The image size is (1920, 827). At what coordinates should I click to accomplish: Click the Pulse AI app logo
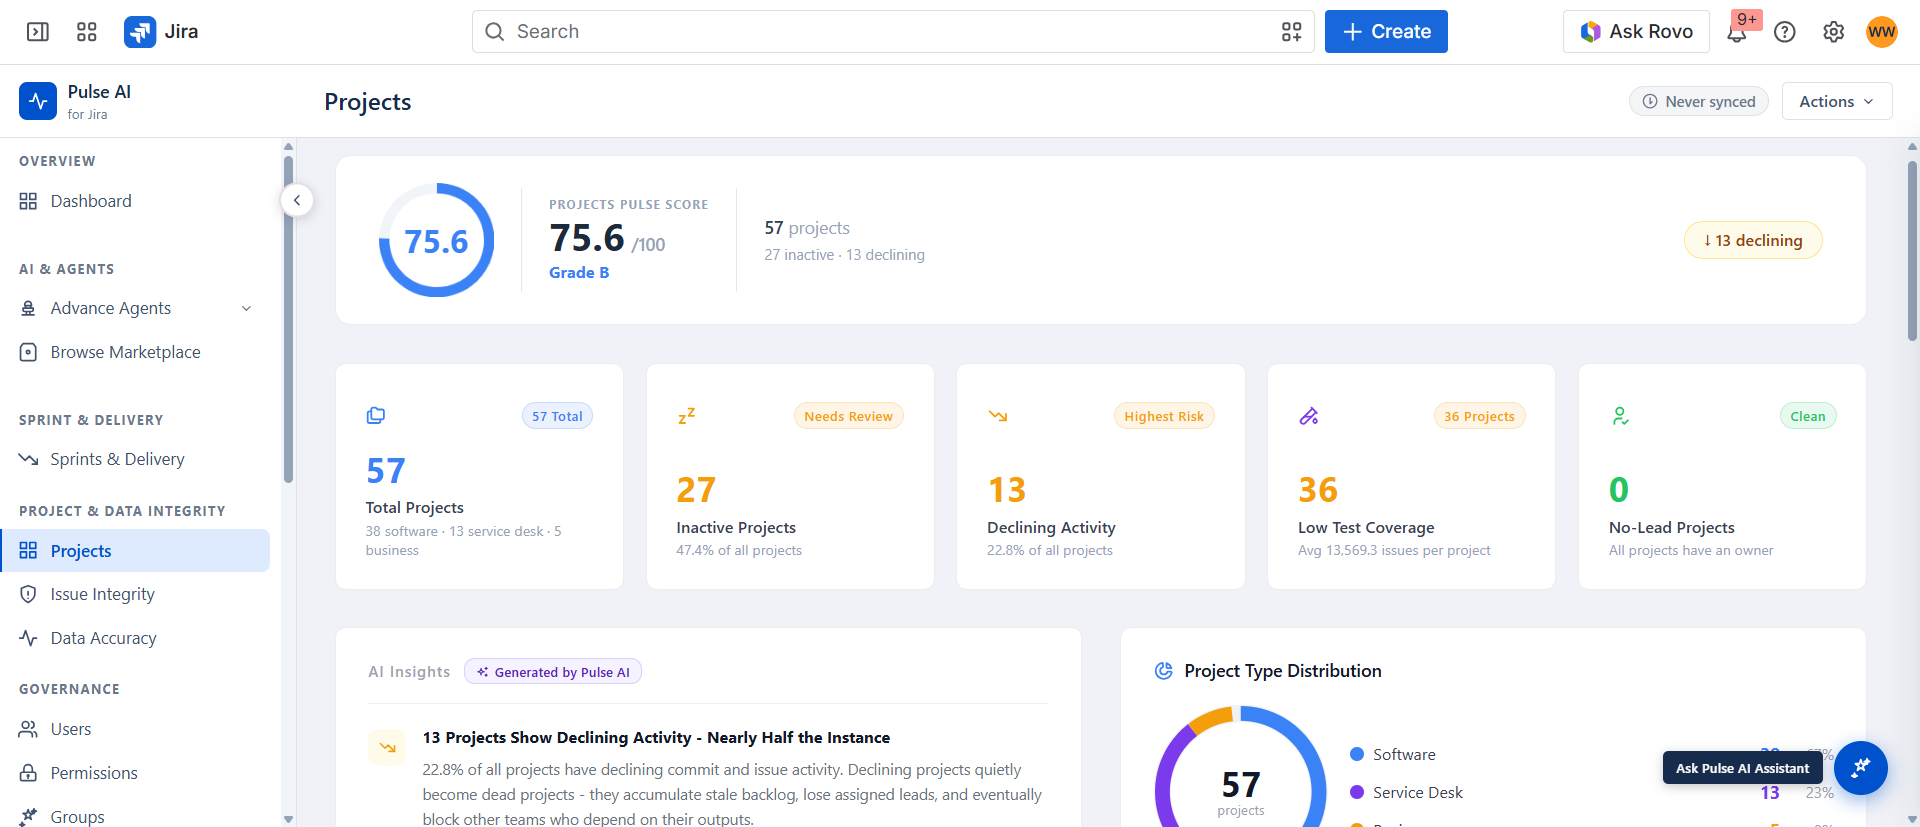click(38, 101)
